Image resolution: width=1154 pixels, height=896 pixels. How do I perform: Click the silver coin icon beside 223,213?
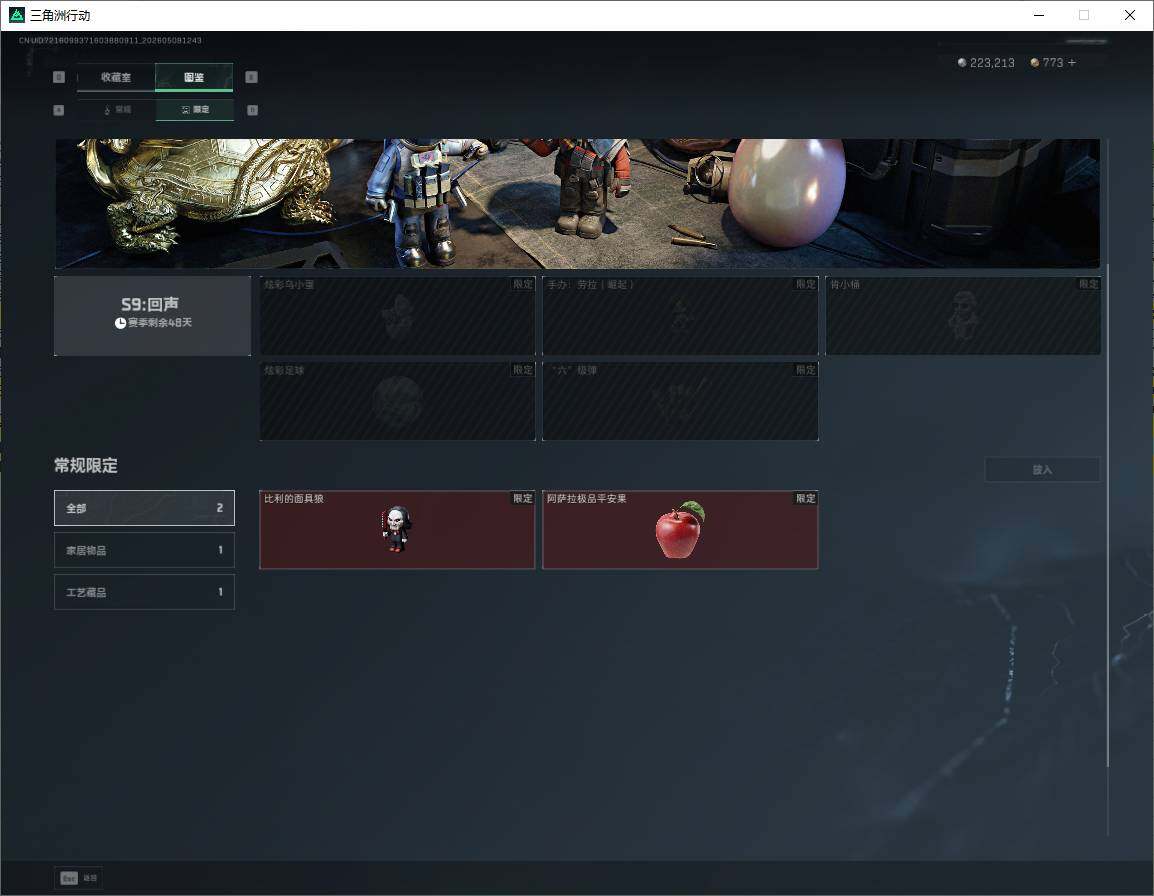962,63
